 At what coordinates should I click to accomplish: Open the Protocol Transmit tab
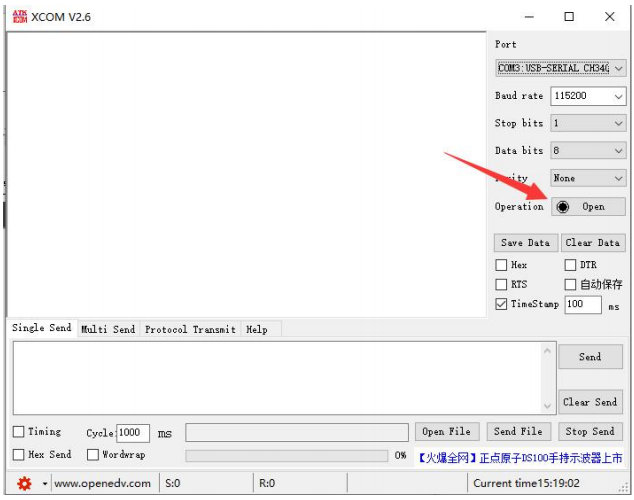(190, 329)
